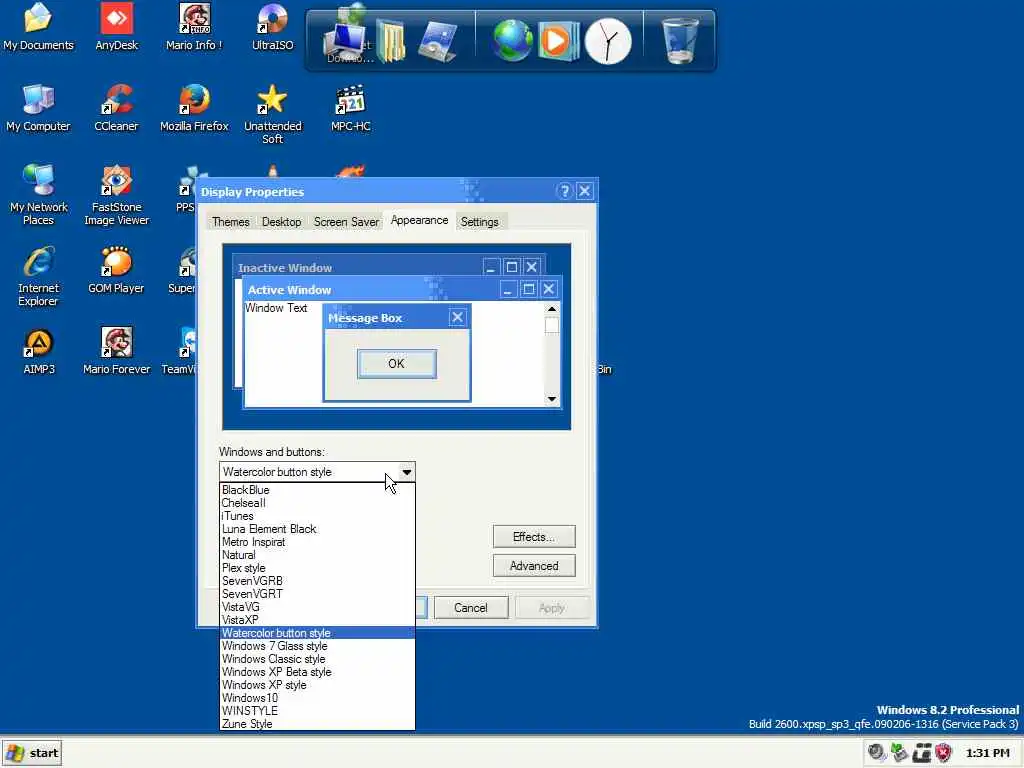This screenshot has width=1024, height=768.
Task: Open Mario Info ! shortcut
Action: pyautogui.click(x=194, y=27)
